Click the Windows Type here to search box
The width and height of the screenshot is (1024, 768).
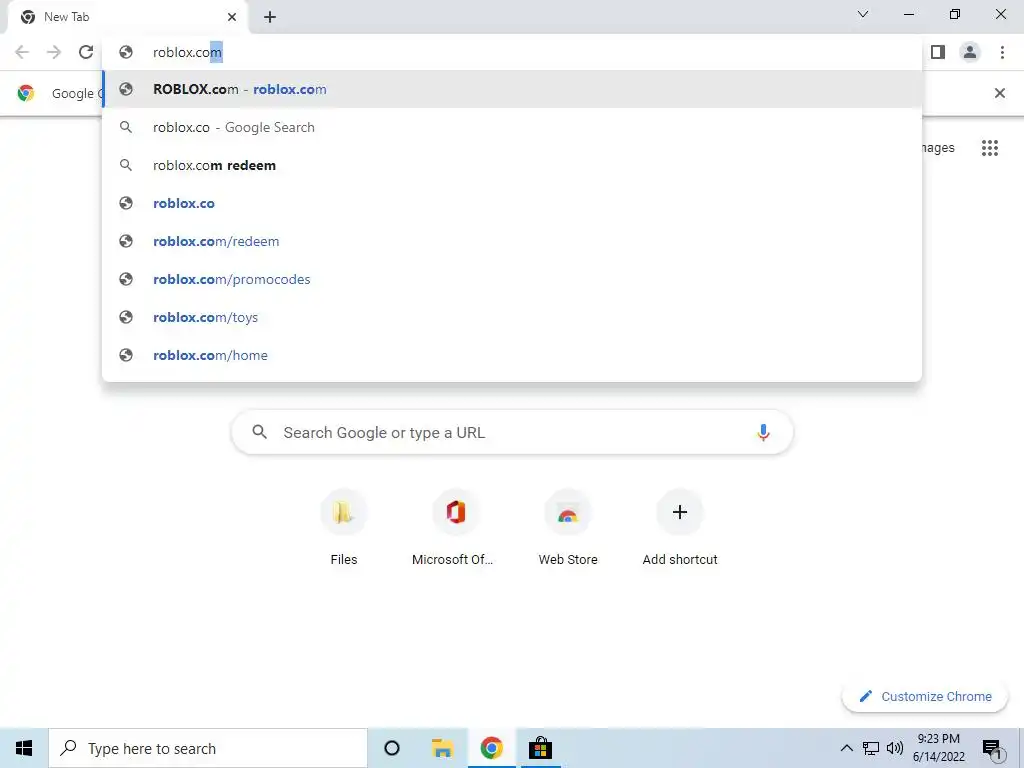coord(208,748)
